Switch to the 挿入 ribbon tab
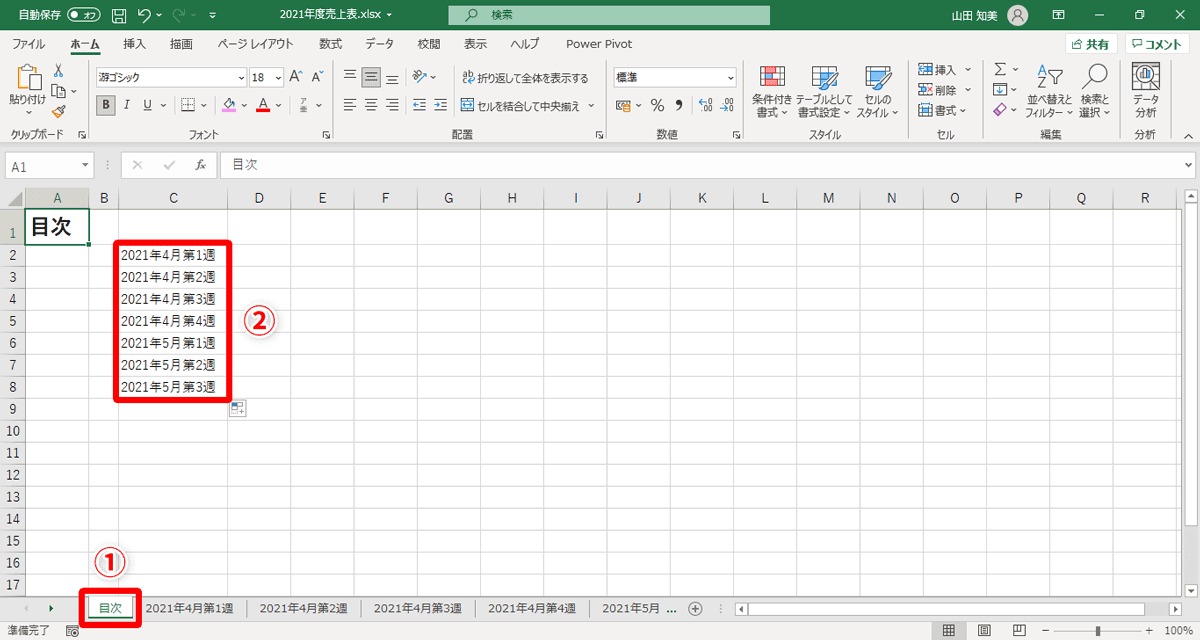The width and height of the screenshot is (1200, 640). click(x=134, y=44)
